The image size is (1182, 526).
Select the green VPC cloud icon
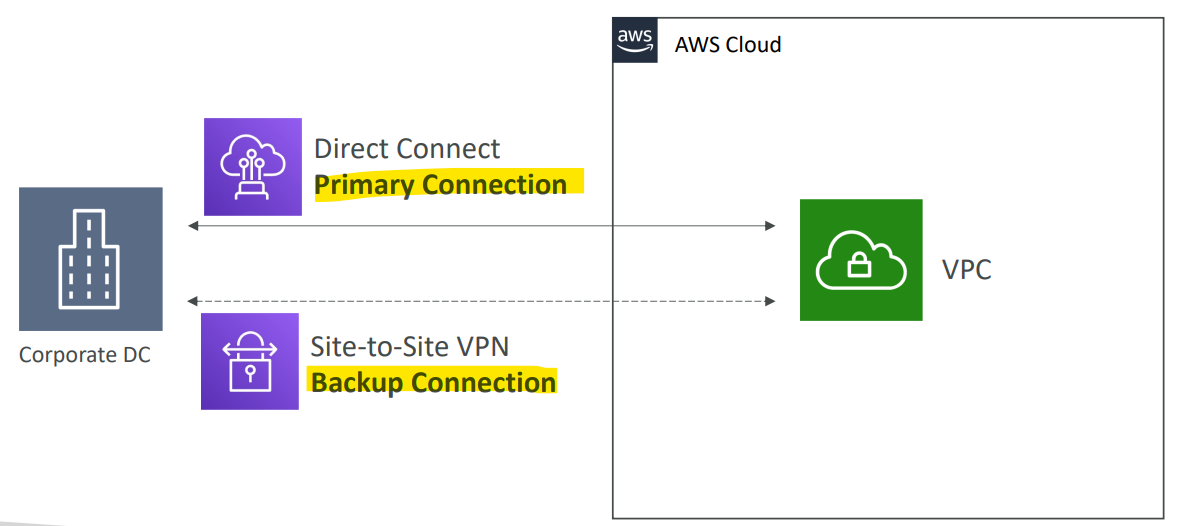[861, 260]
